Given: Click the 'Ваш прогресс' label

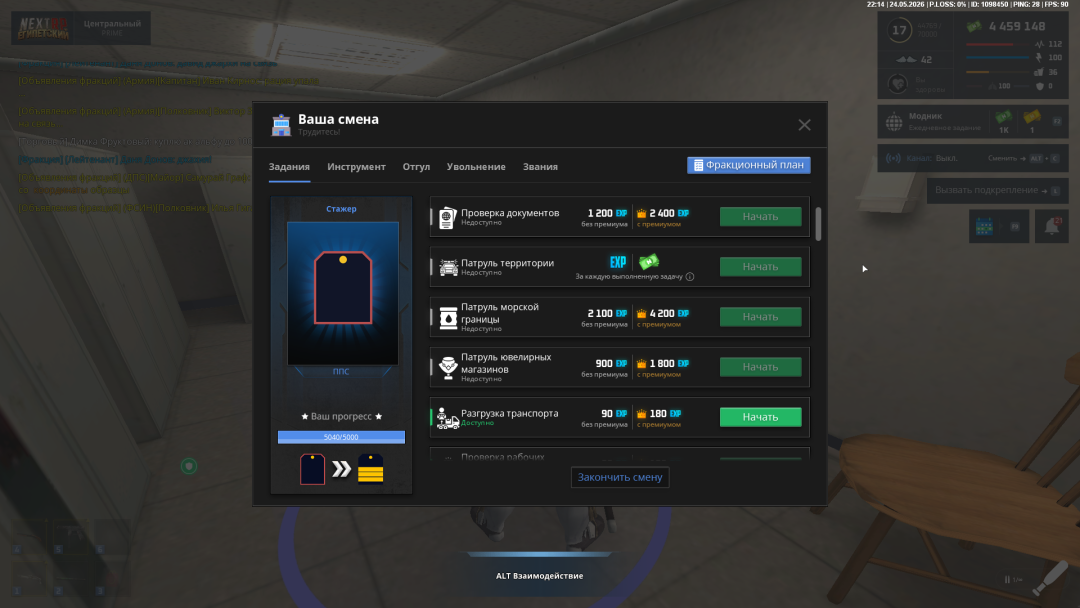Looking at the screenshot, I should (341, 417).
